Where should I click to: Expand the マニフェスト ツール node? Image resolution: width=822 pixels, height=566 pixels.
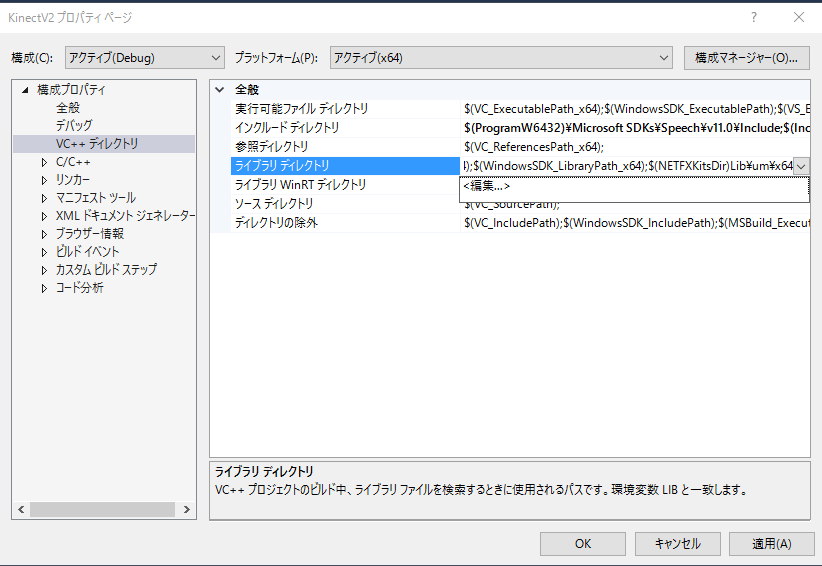tap(44, 198)
